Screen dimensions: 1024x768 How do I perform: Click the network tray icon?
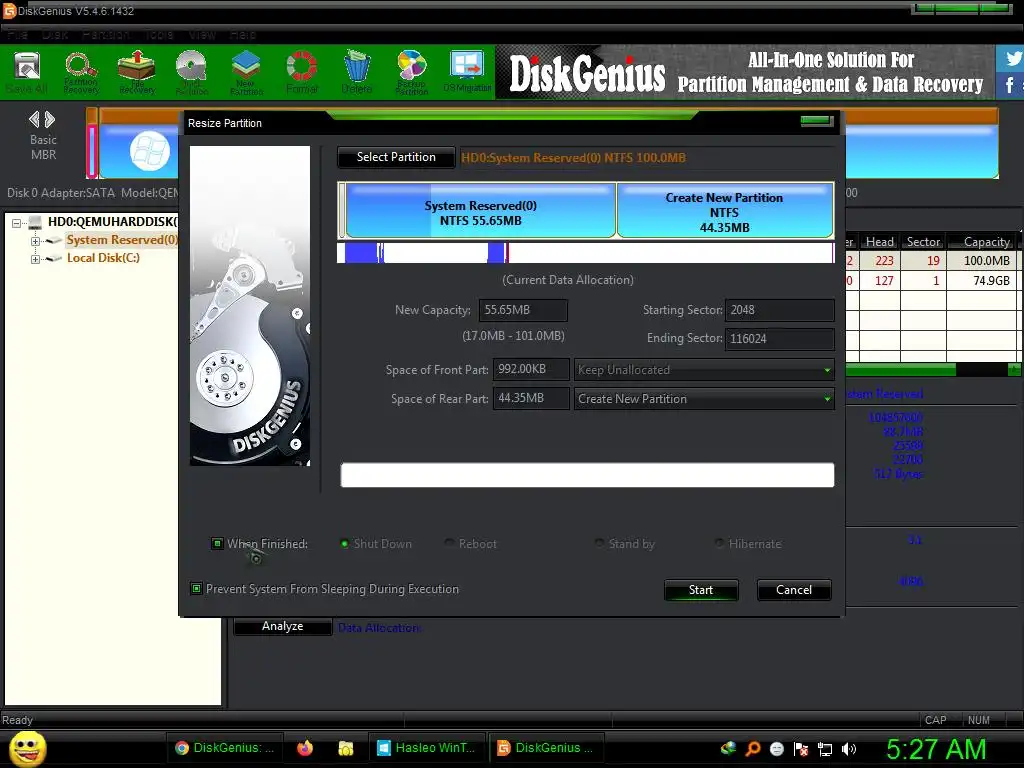[825, 749]
